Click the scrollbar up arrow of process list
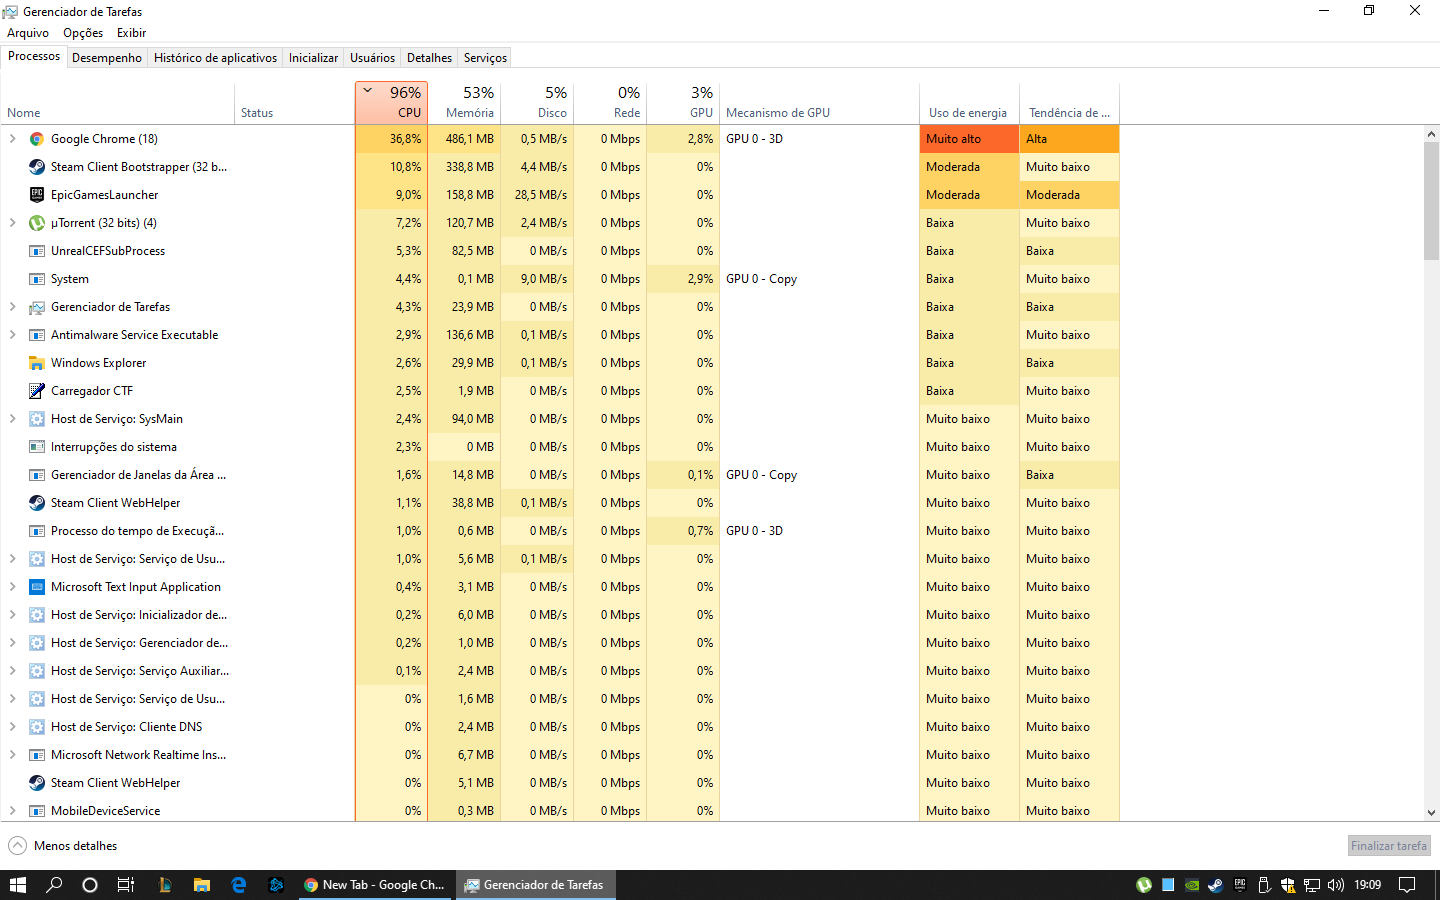 pos(1431,134)
